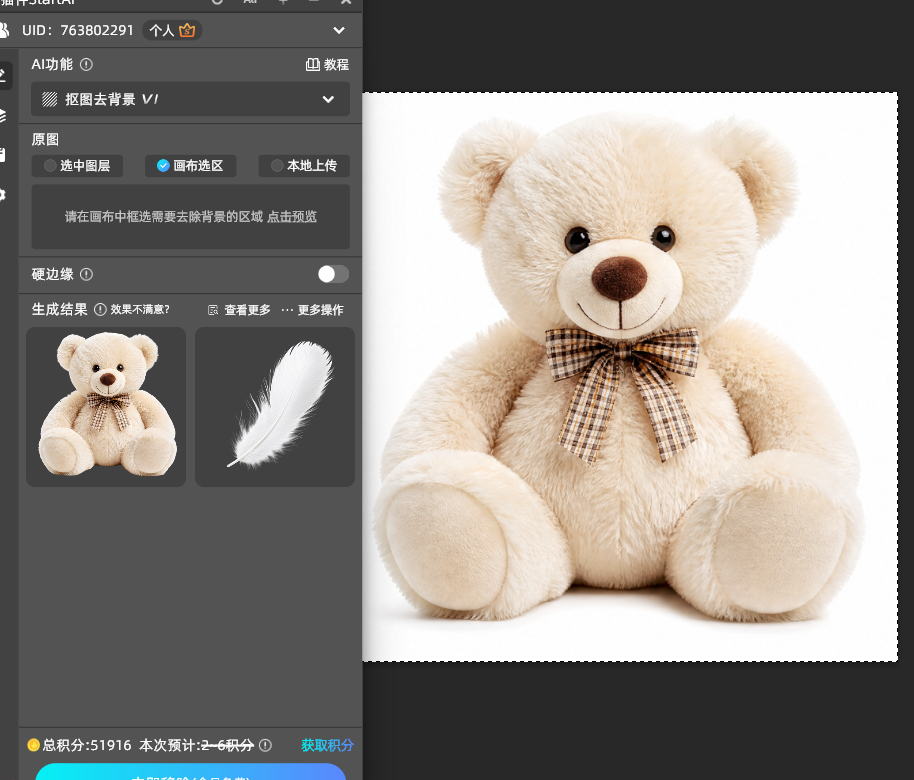Image resolution: width=914 pixels, height=780 pixels.
Task: Open the 更多操作 more actions menu
Action: click(x=312, y=310)
